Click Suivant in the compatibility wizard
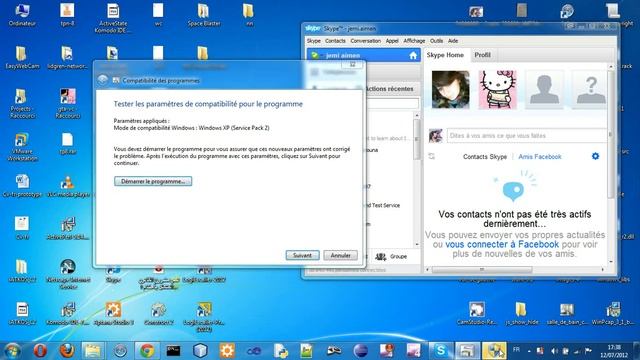640x360 pixels. pyautogui.click(x=302, y=256)
